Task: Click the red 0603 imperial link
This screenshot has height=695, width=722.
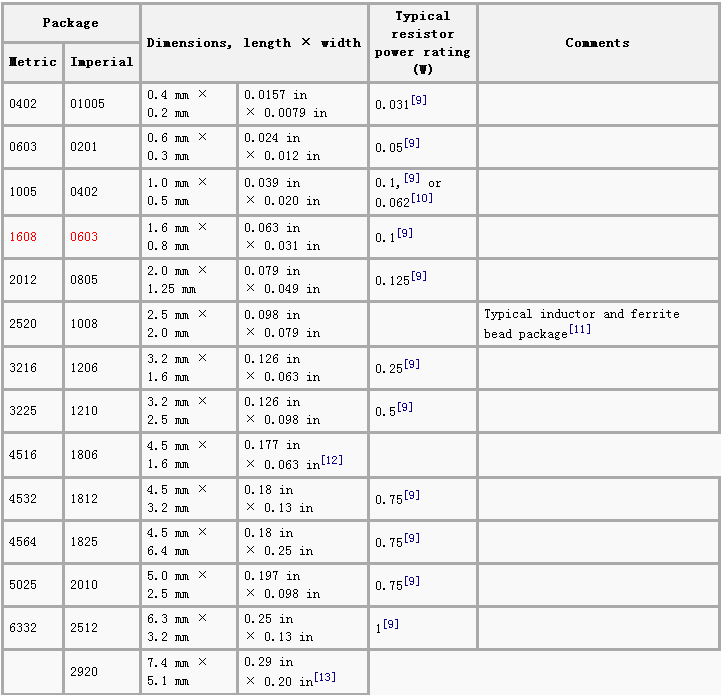Action: point(84,237)
